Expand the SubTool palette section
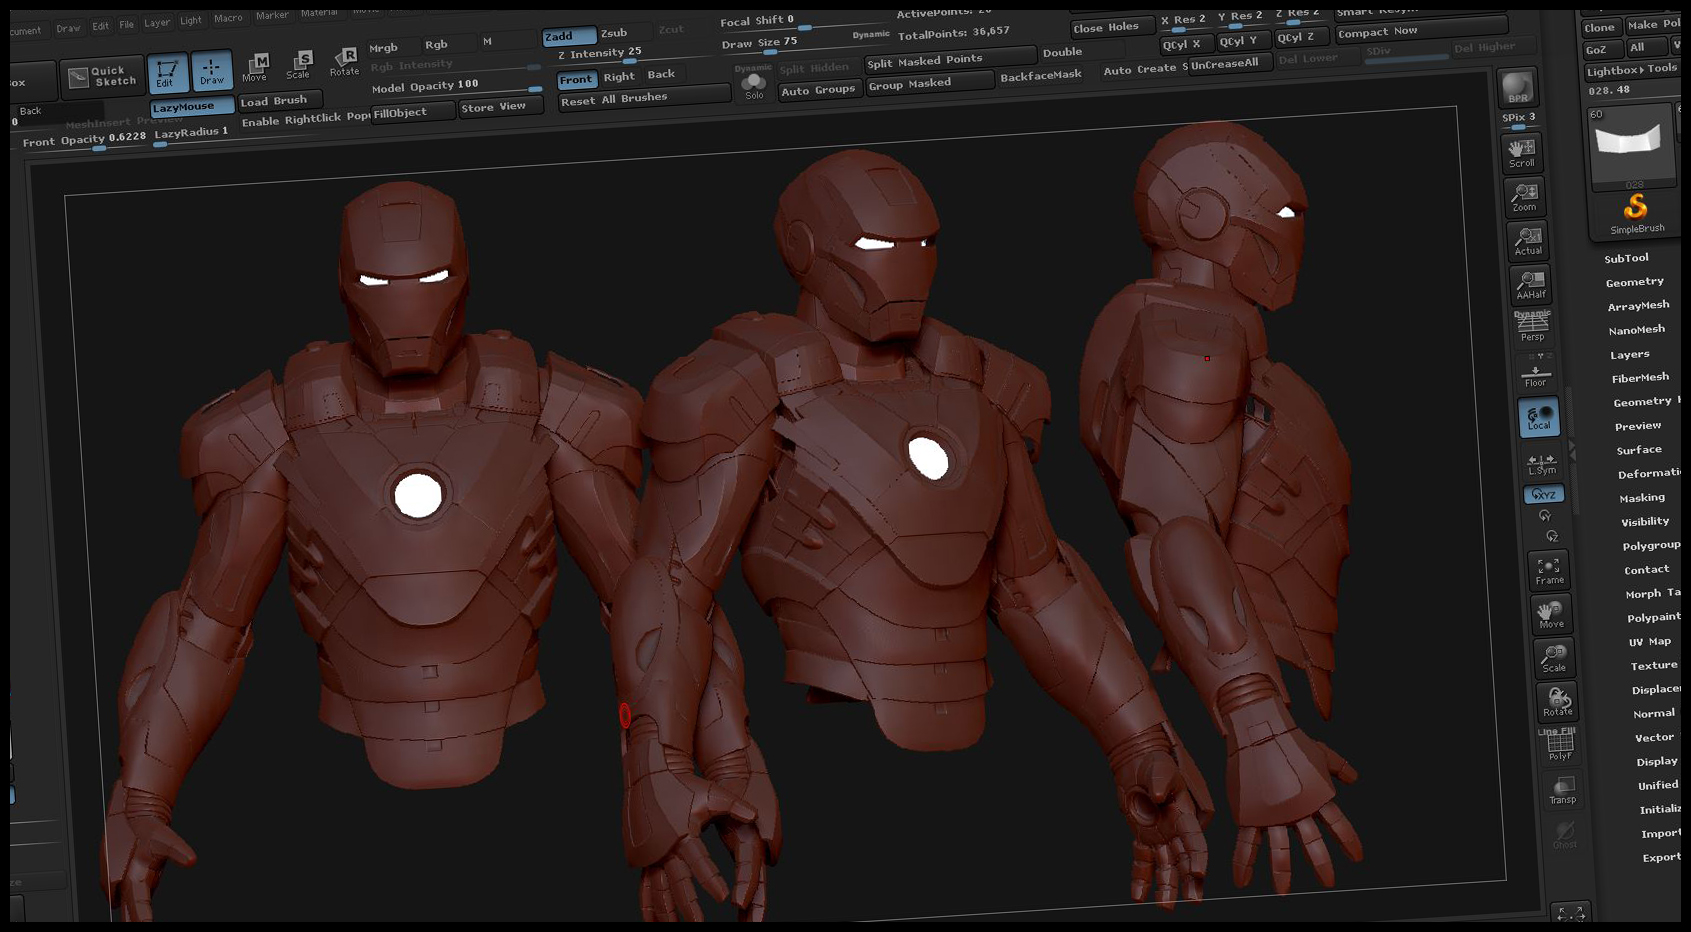1691x932 pixels. pyautogui.click(x=1626, y=258)
